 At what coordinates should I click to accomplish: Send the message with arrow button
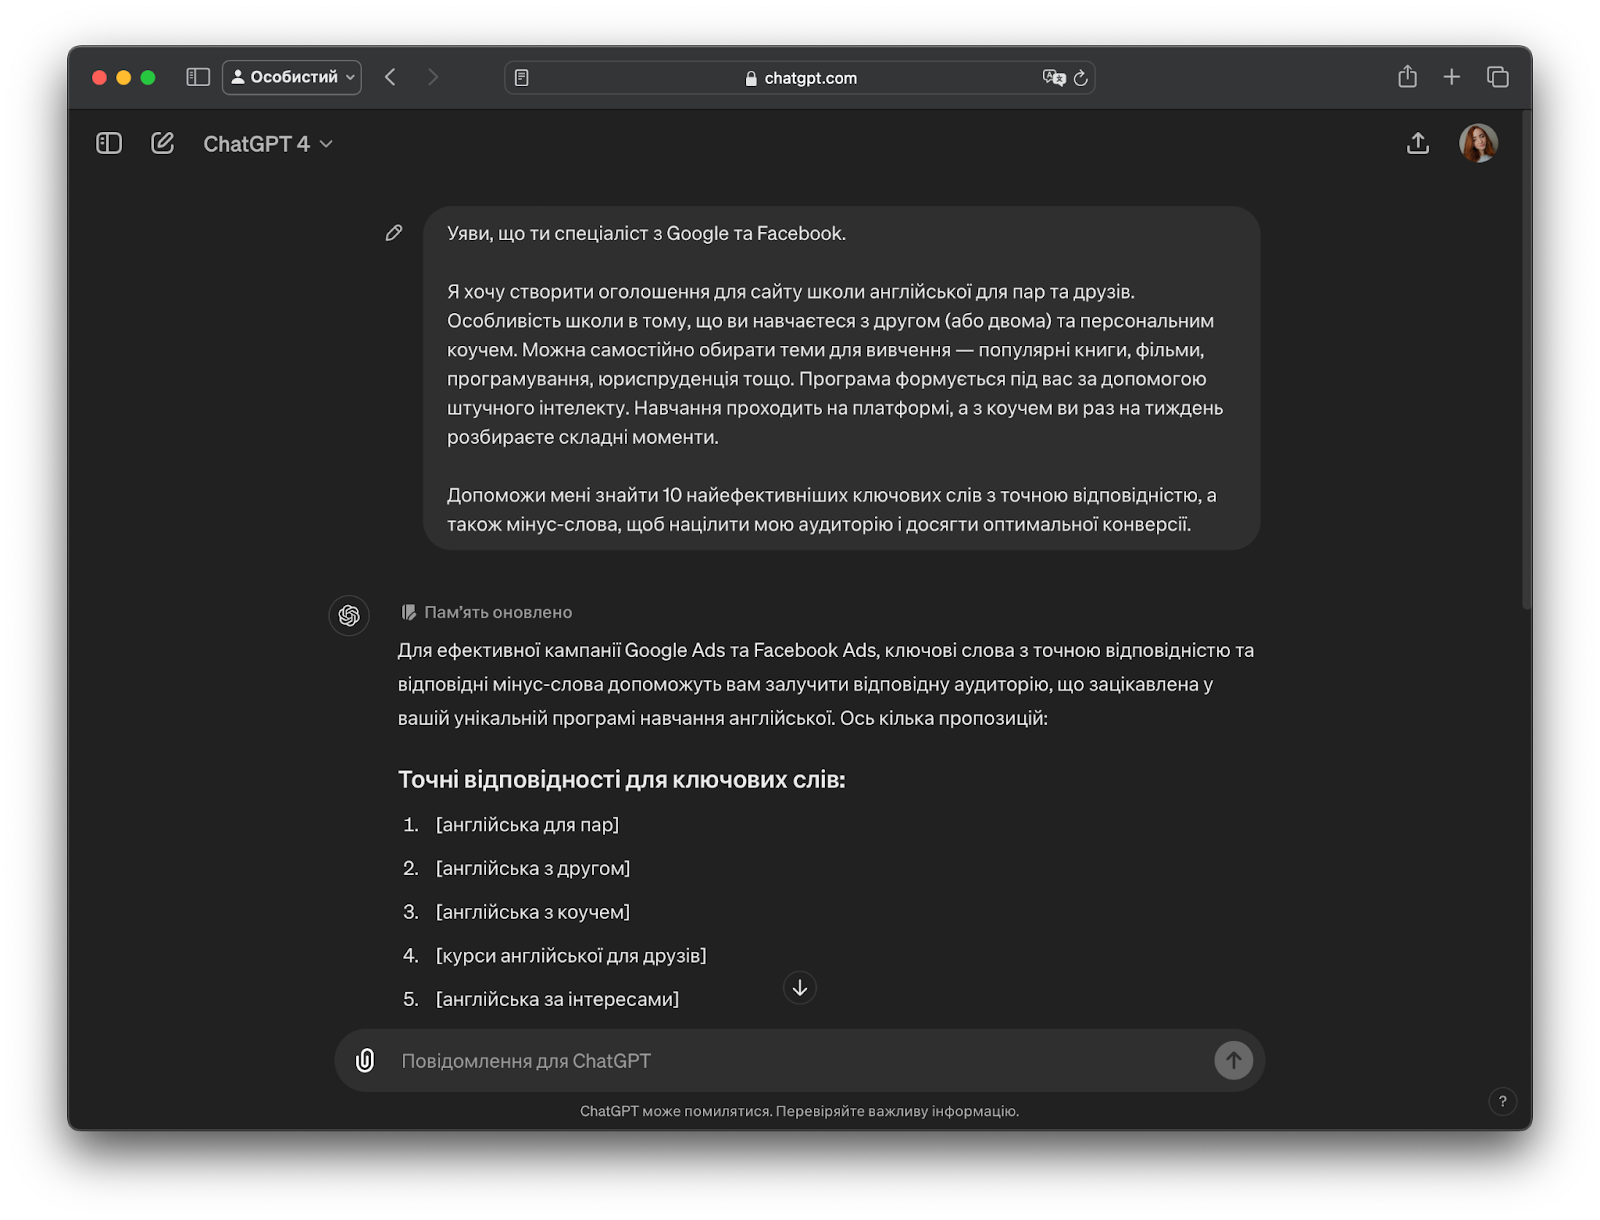click(x=1233, y=1060)
